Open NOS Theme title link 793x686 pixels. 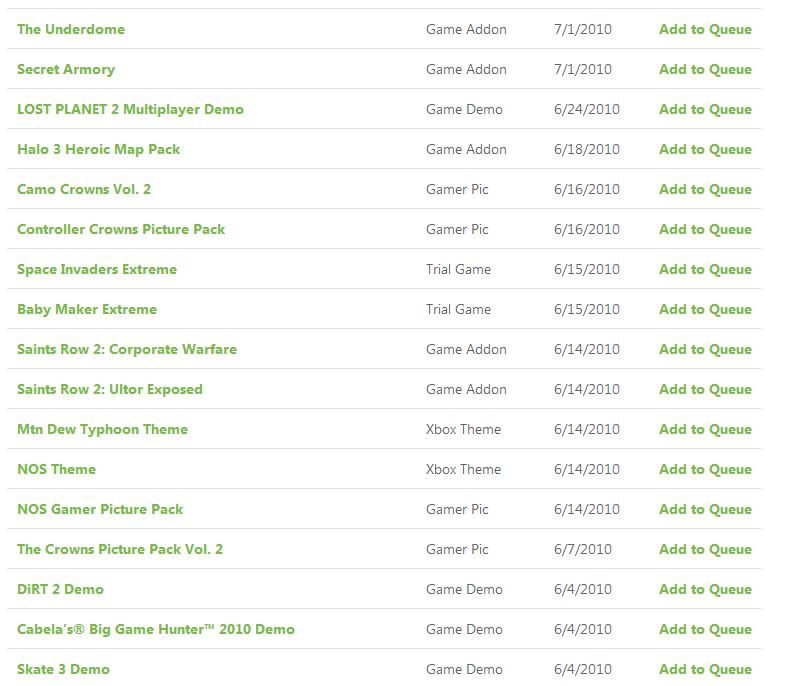[x=56, y=469]
